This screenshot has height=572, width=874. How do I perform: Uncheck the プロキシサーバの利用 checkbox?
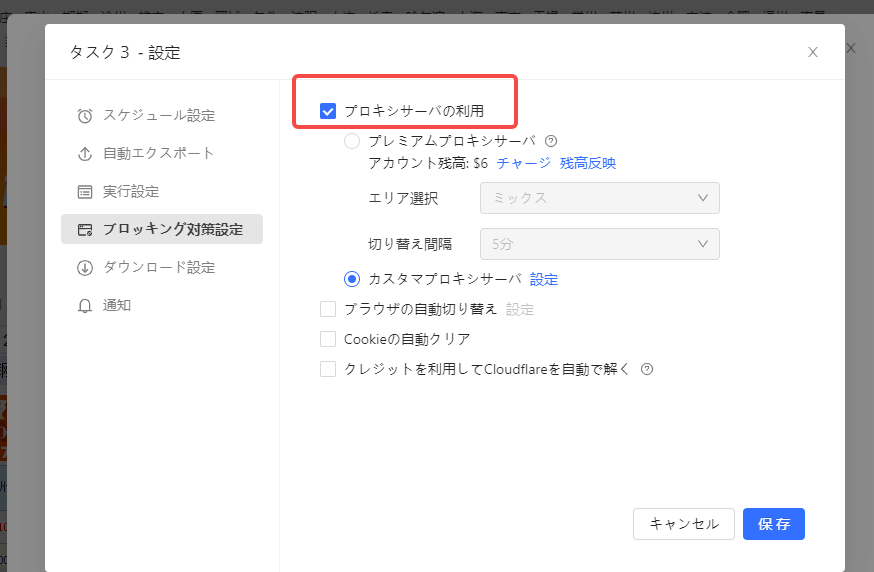[328, 111]
